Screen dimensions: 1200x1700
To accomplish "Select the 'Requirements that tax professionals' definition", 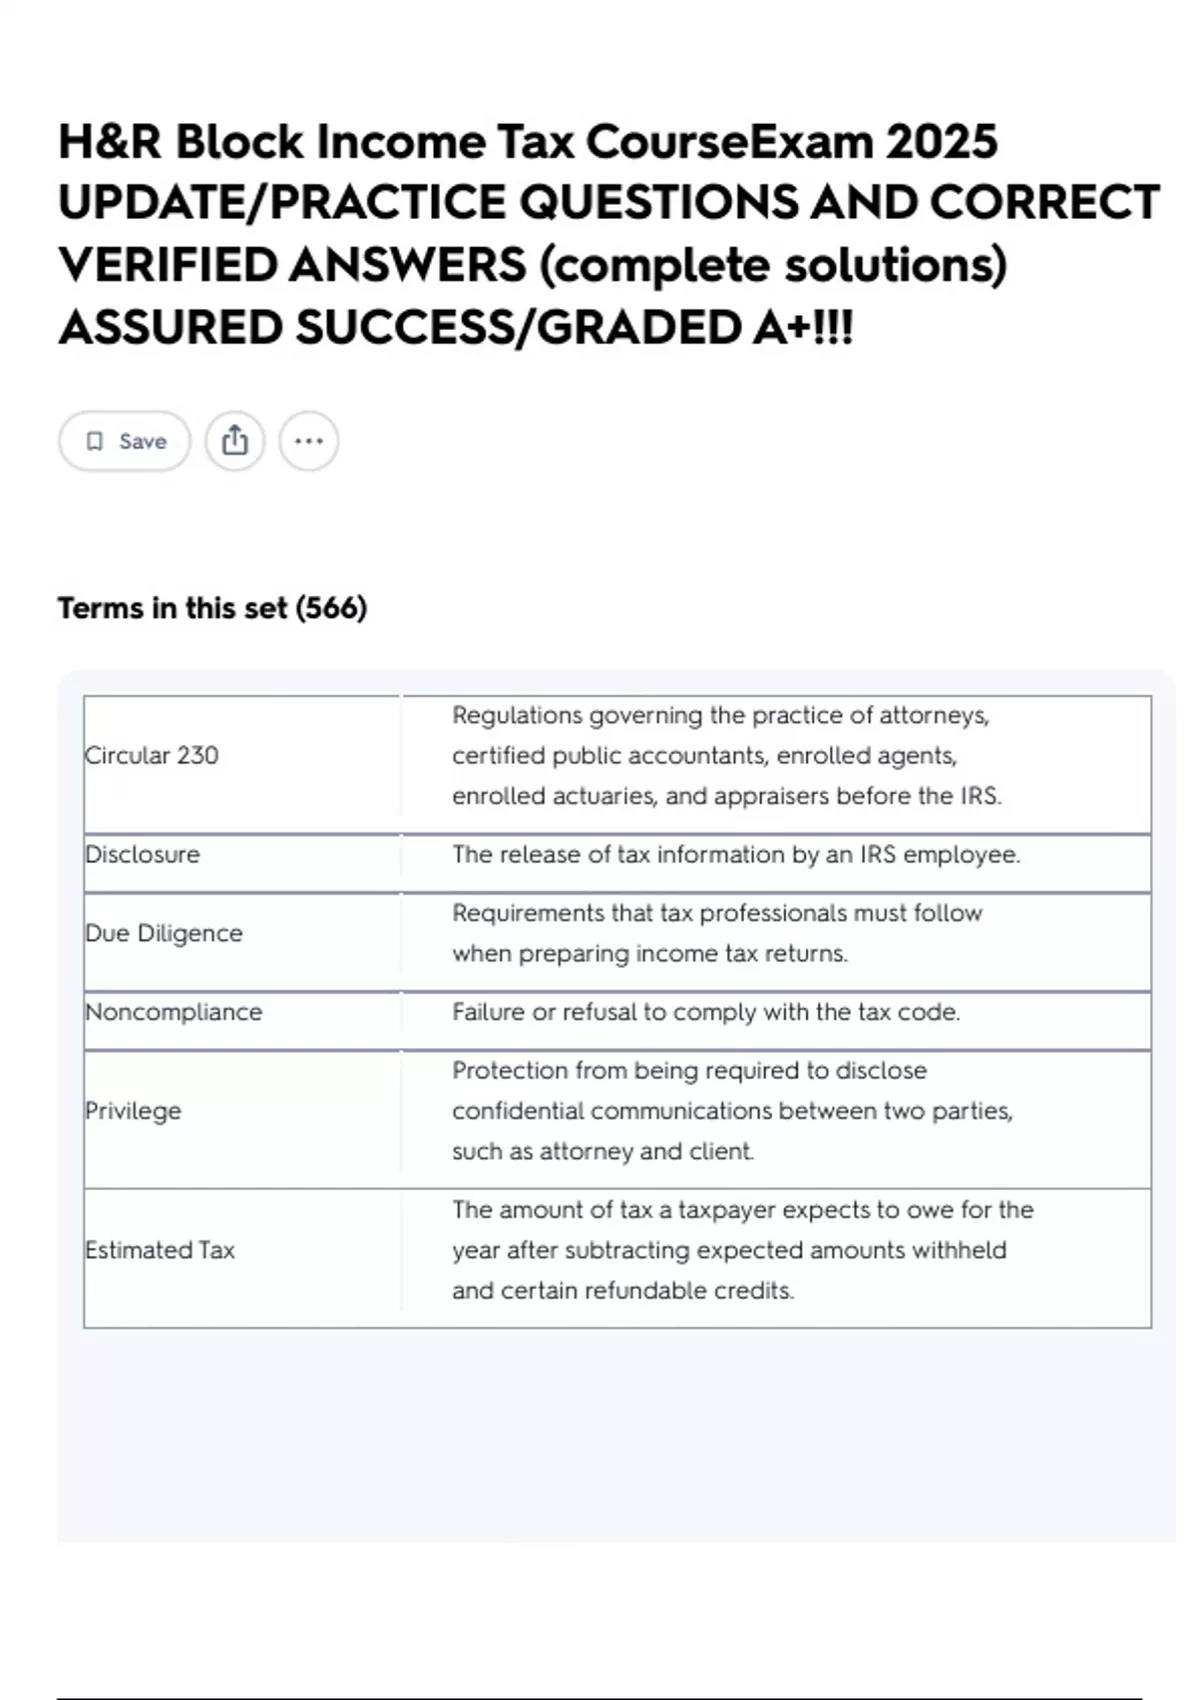I will point(717,933).
